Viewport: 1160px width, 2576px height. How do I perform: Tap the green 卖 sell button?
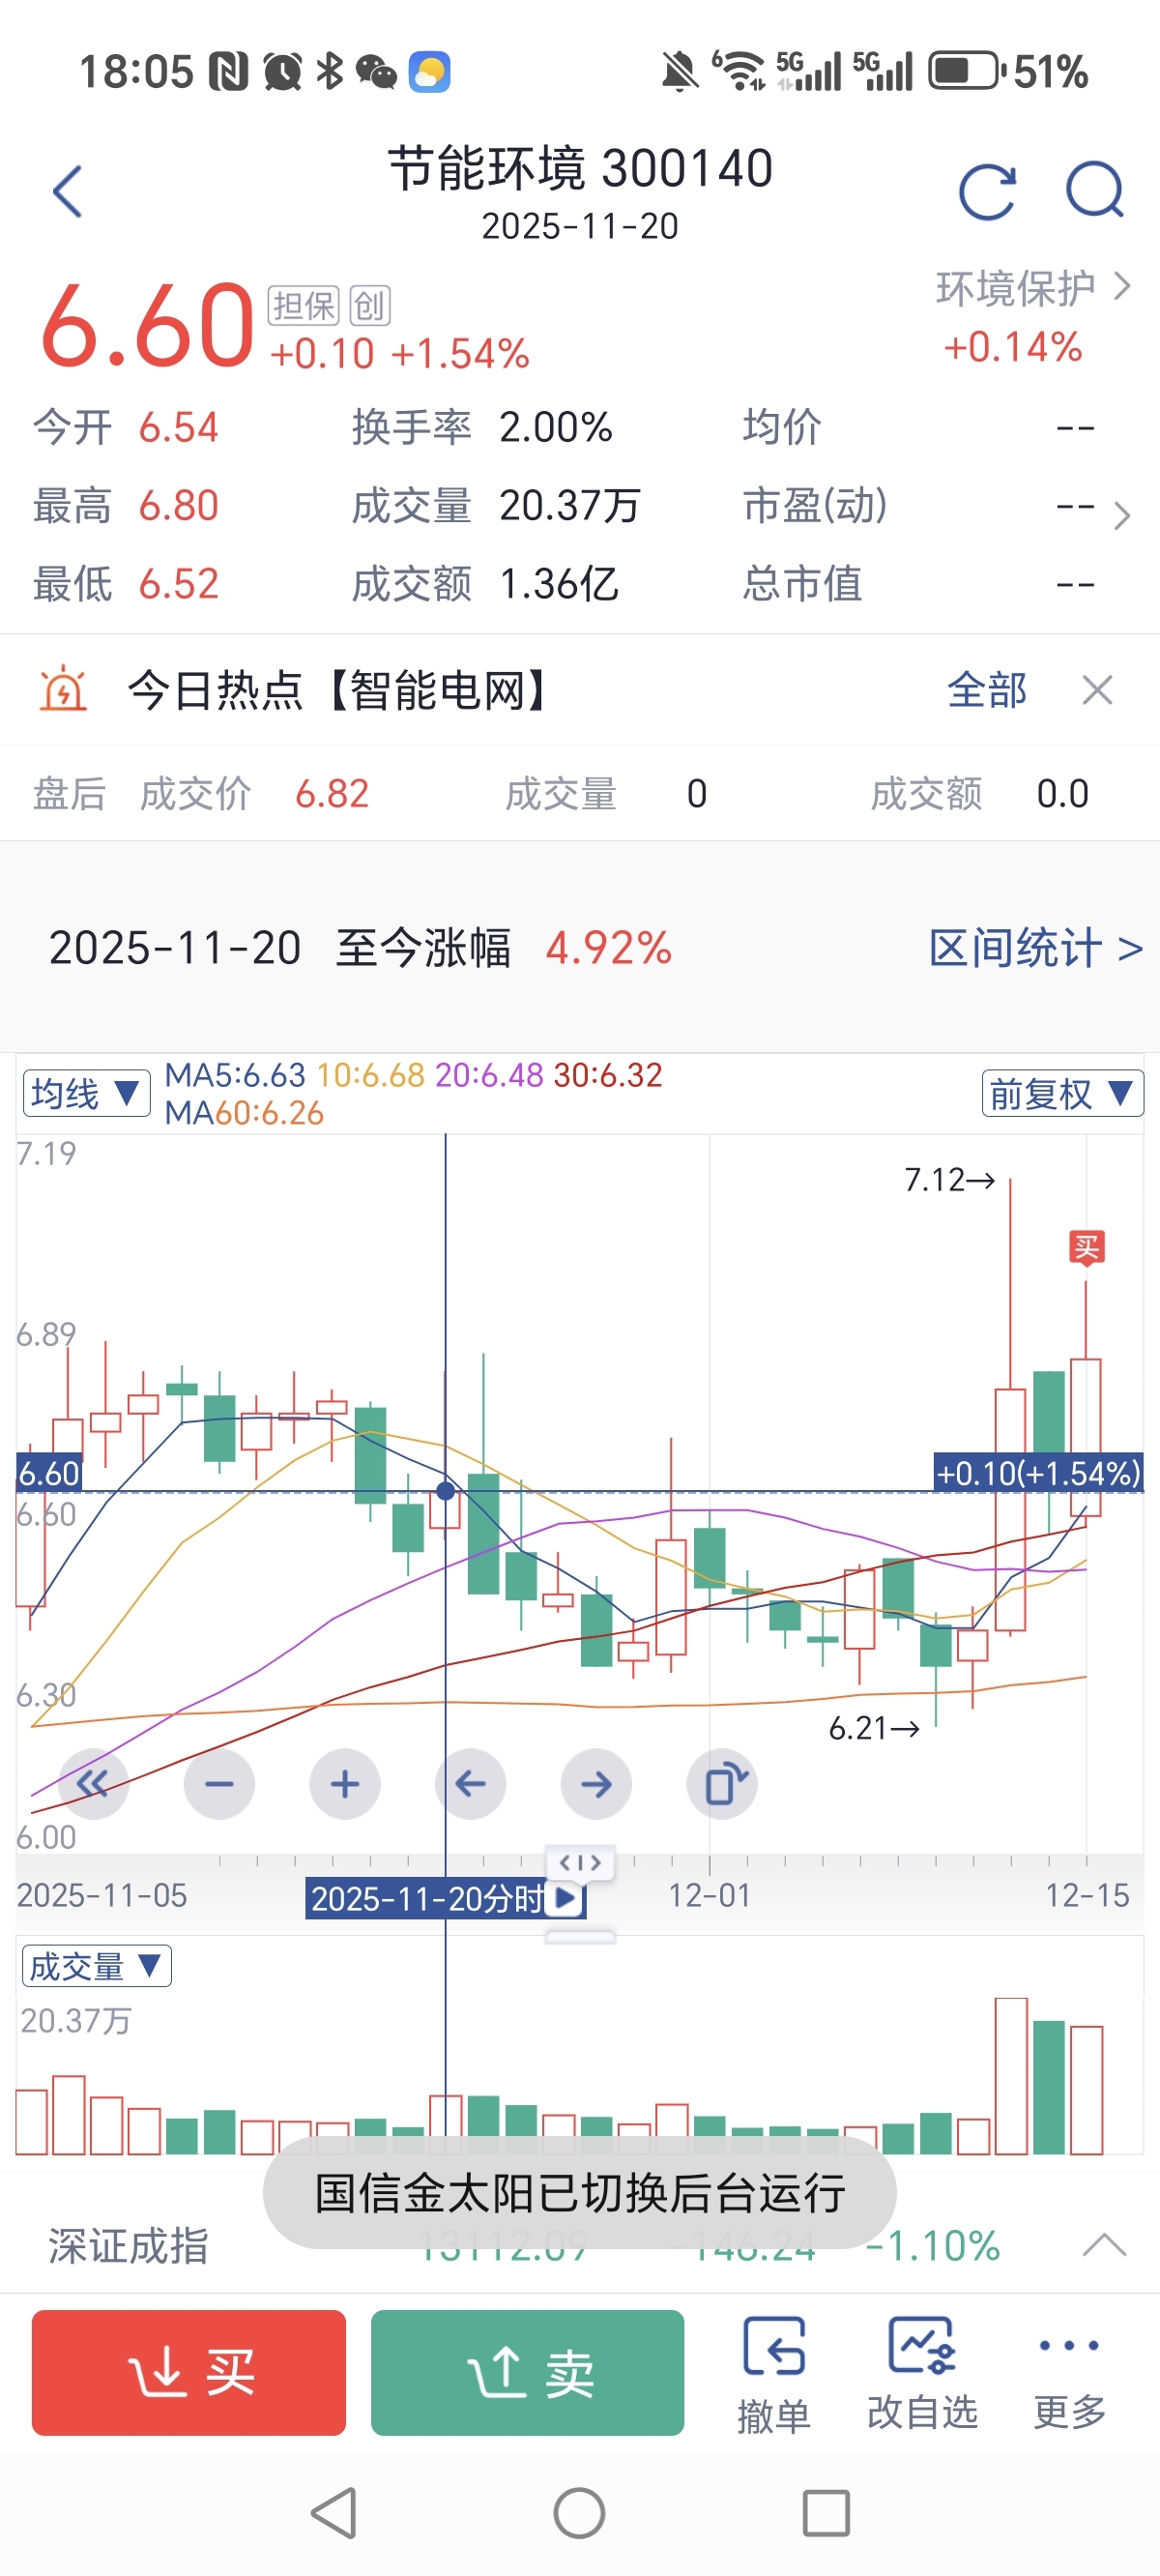pos(528,2372)
